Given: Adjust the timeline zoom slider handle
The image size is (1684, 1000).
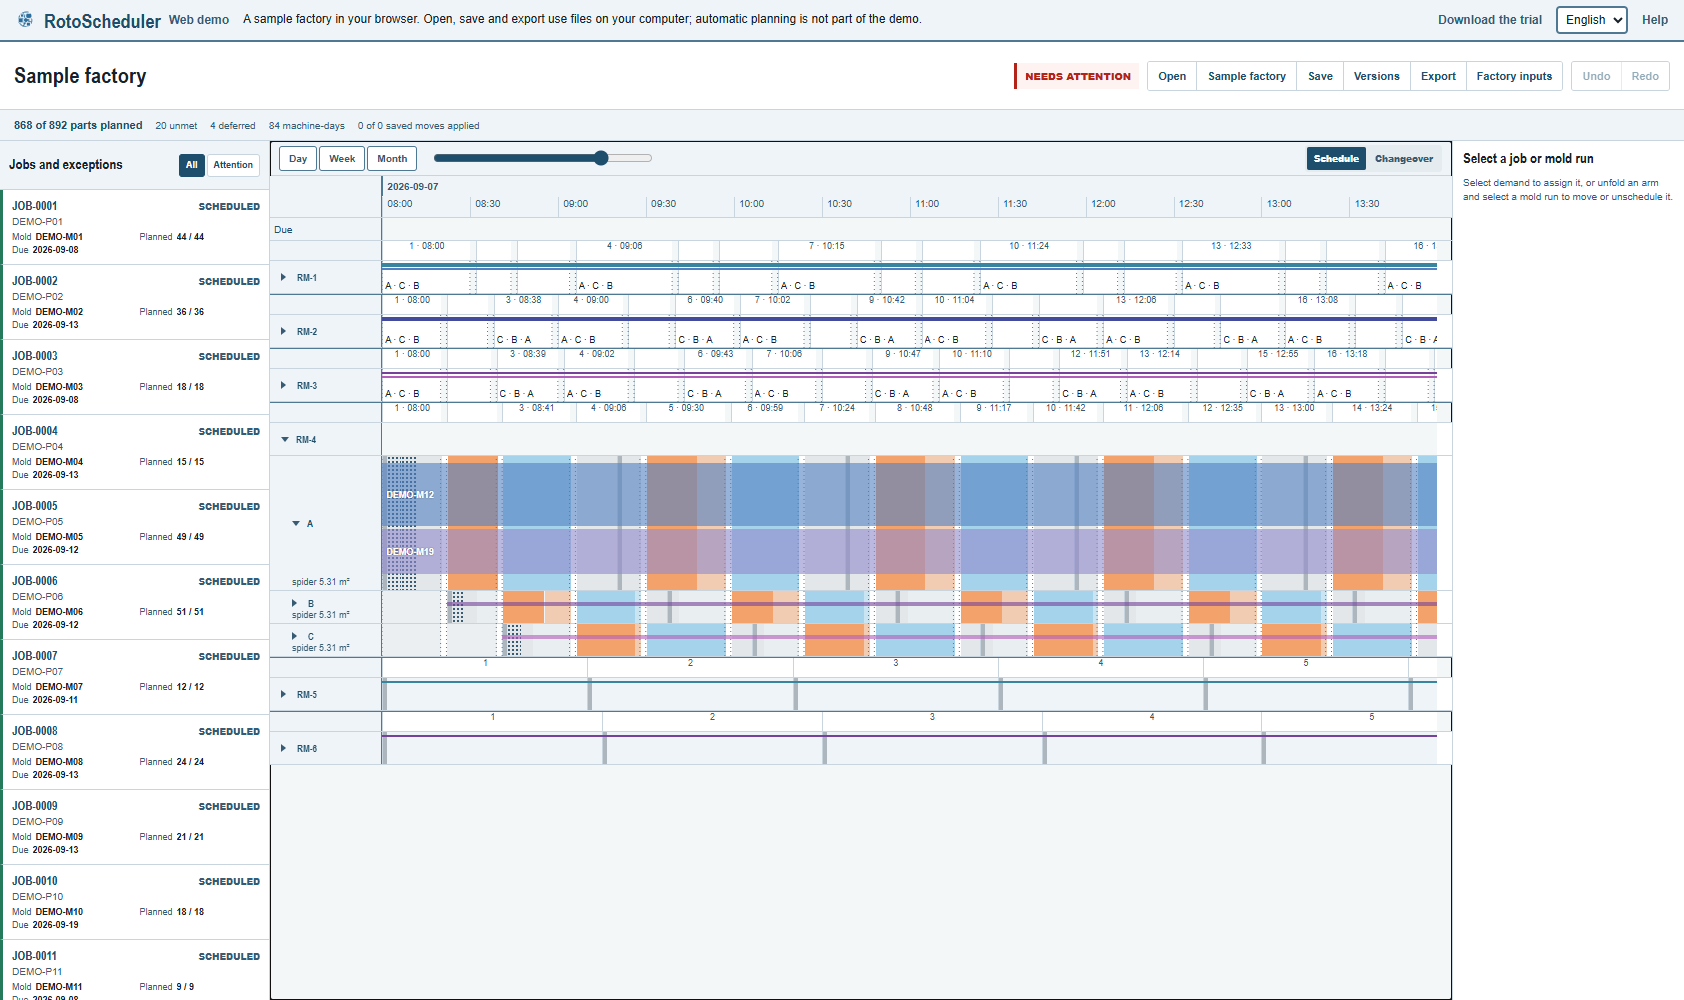Looking at the screenshot, I should 601,158.
